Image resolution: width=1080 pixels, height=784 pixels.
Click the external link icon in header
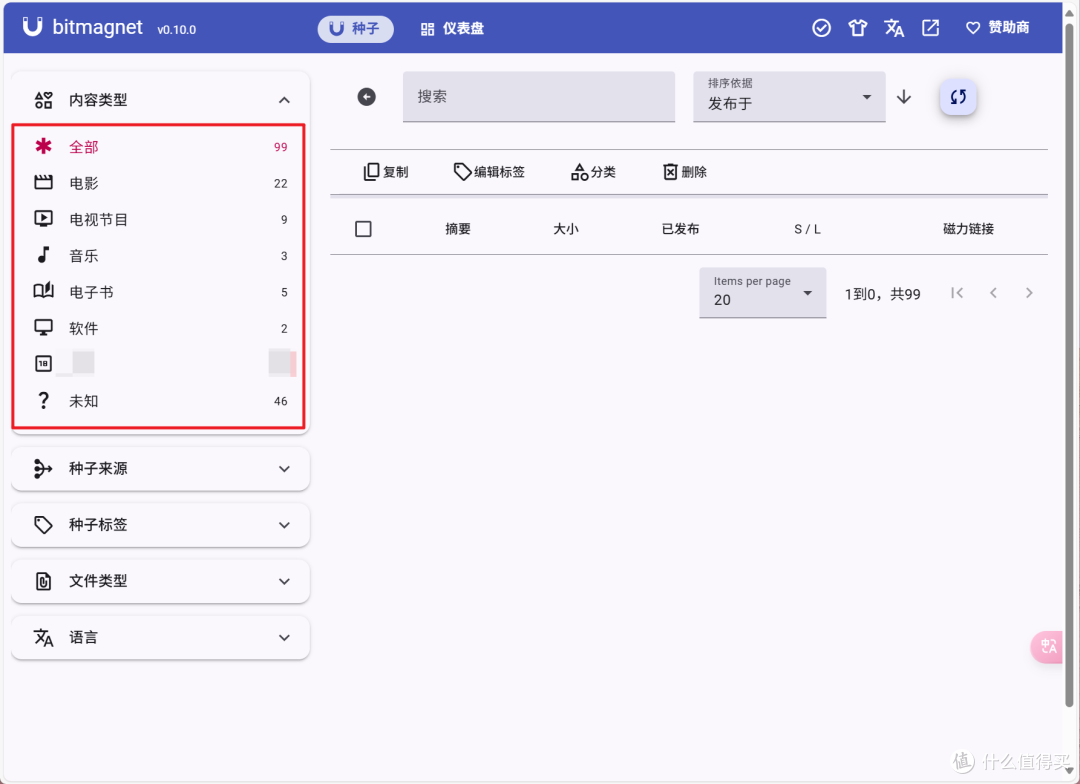(931, 28)
